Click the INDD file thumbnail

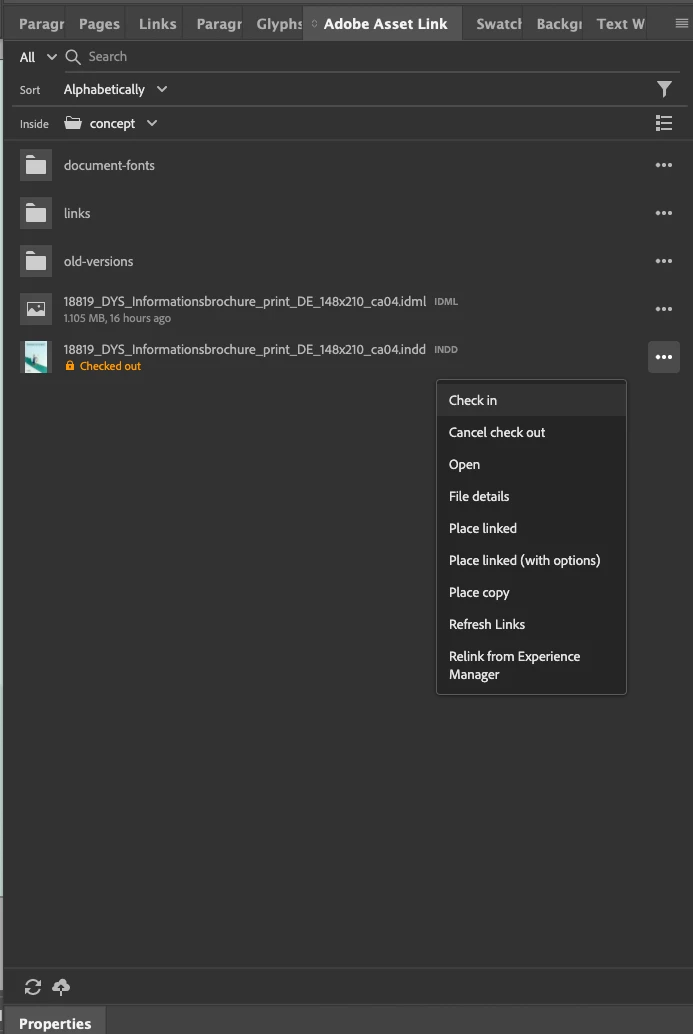coord(36,357)
